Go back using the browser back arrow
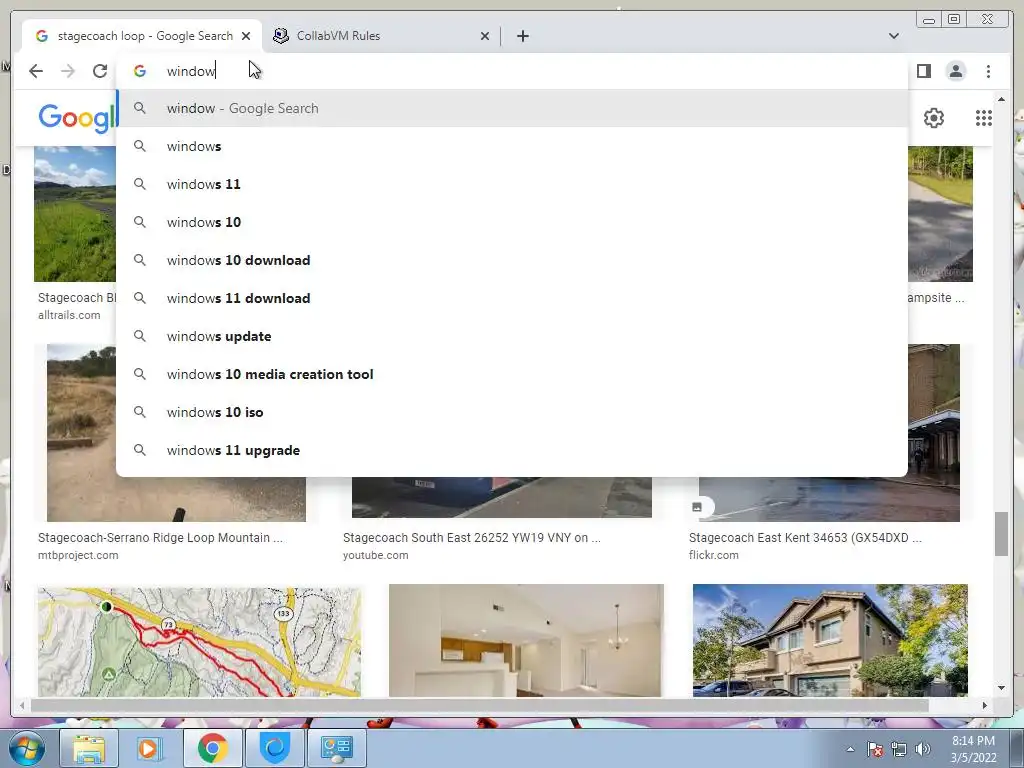 click(36, 71)
